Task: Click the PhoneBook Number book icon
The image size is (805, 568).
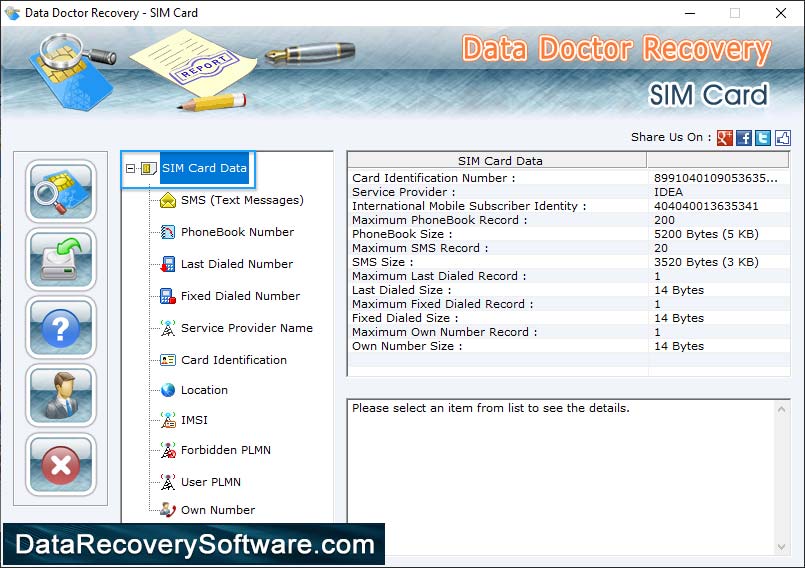Action: click(x=168, y=232)
